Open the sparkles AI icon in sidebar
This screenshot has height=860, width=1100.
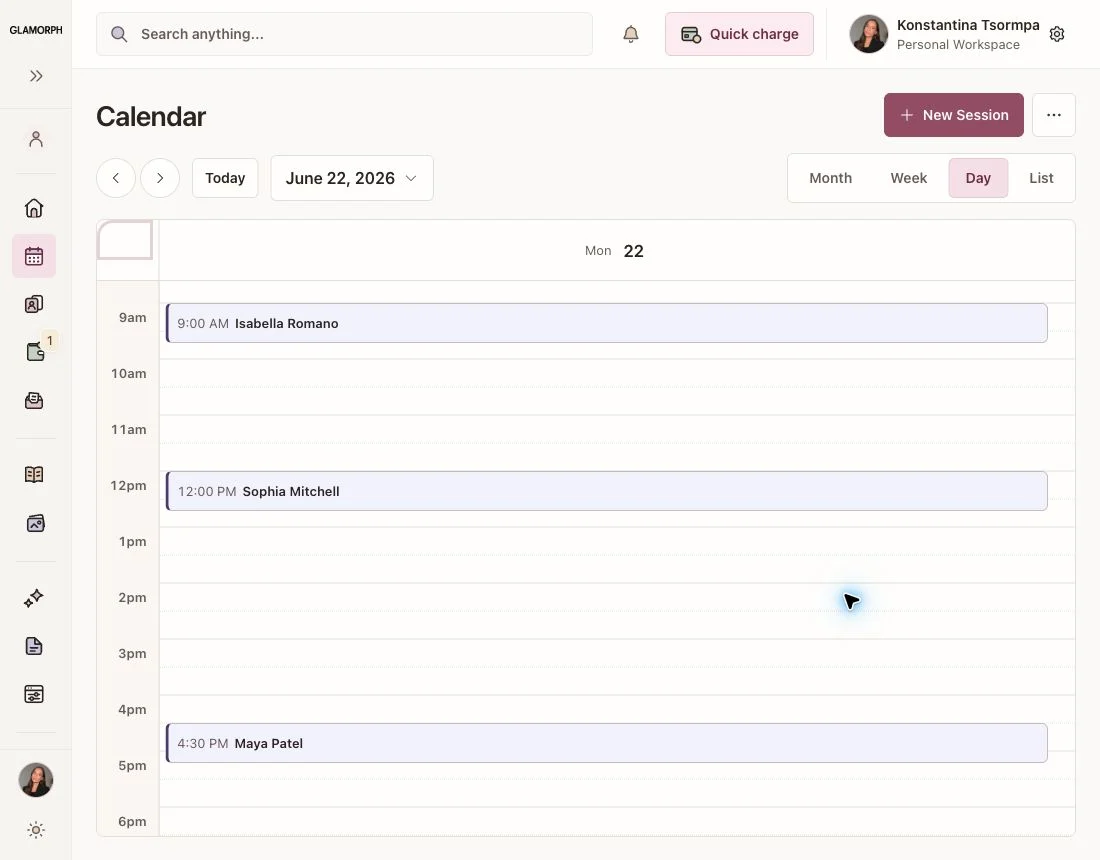(x=34, y=598)
